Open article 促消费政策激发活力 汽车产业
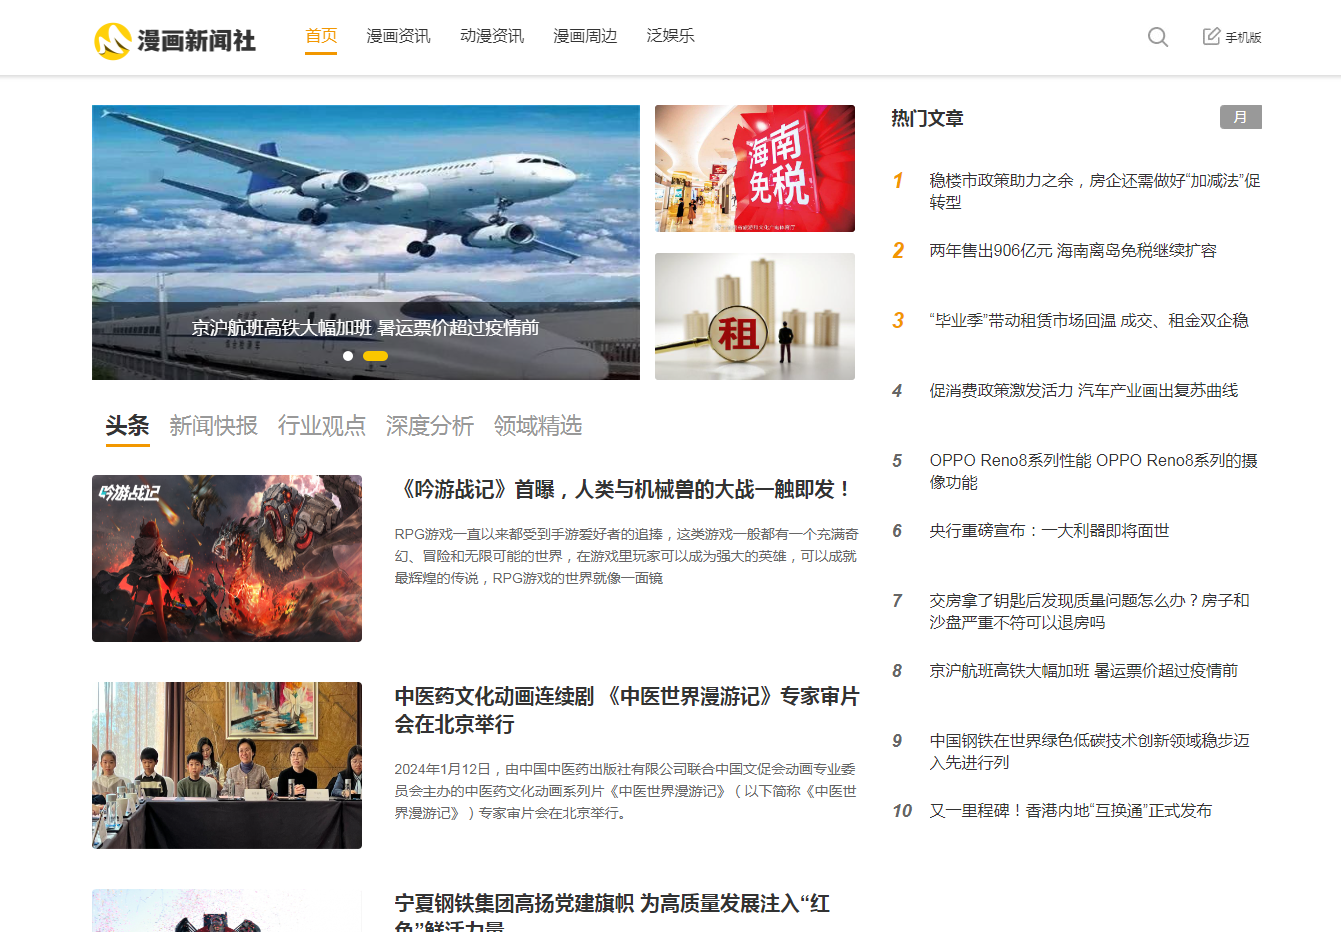Image resolution: width=1341 pixels, height=932 pixels. tap(1084, 391)
